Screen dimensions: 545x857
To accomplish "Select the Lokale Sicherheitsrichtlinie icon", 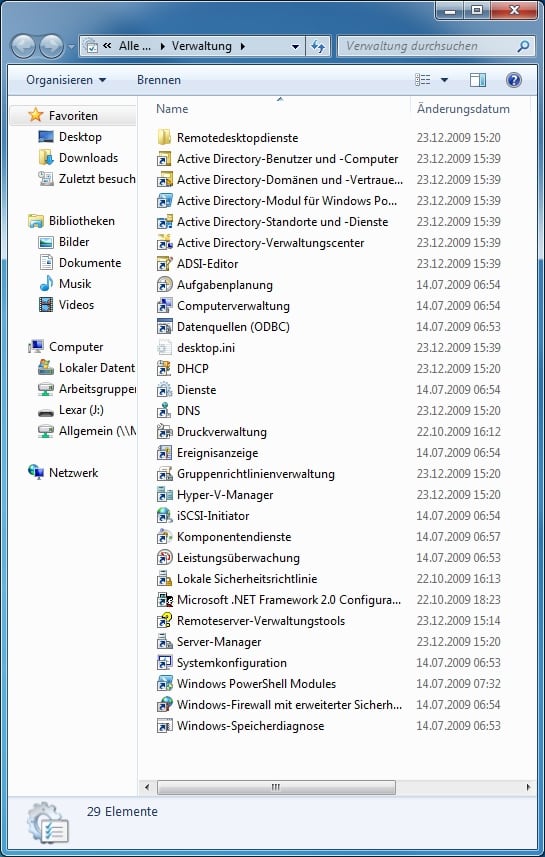I will click(165, 579).
